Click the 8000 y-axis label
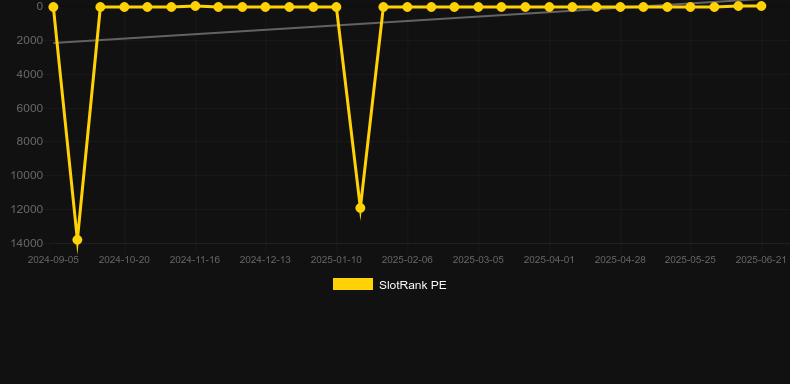790x384 pixels. 30,141
